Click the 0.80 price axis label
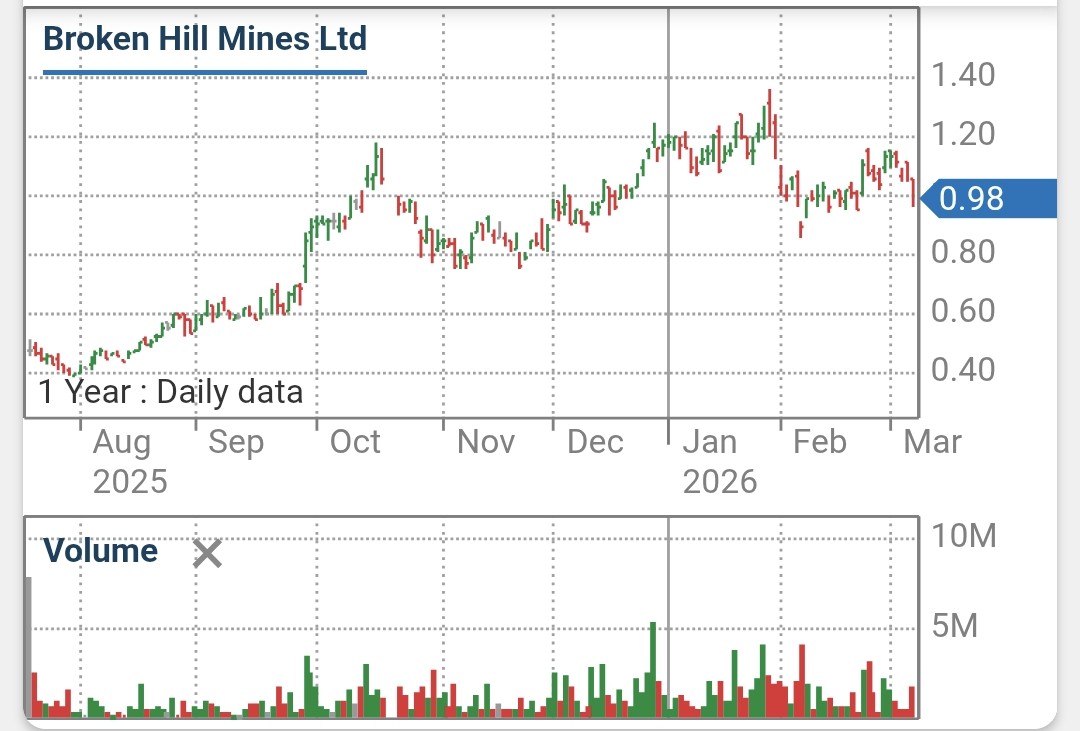 pyautogui.click(x=963, y=251)
